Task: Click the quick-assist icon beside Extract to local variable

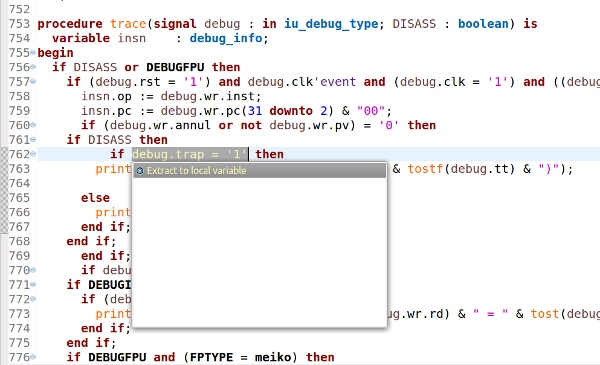Action: click(x=140, y=171)
